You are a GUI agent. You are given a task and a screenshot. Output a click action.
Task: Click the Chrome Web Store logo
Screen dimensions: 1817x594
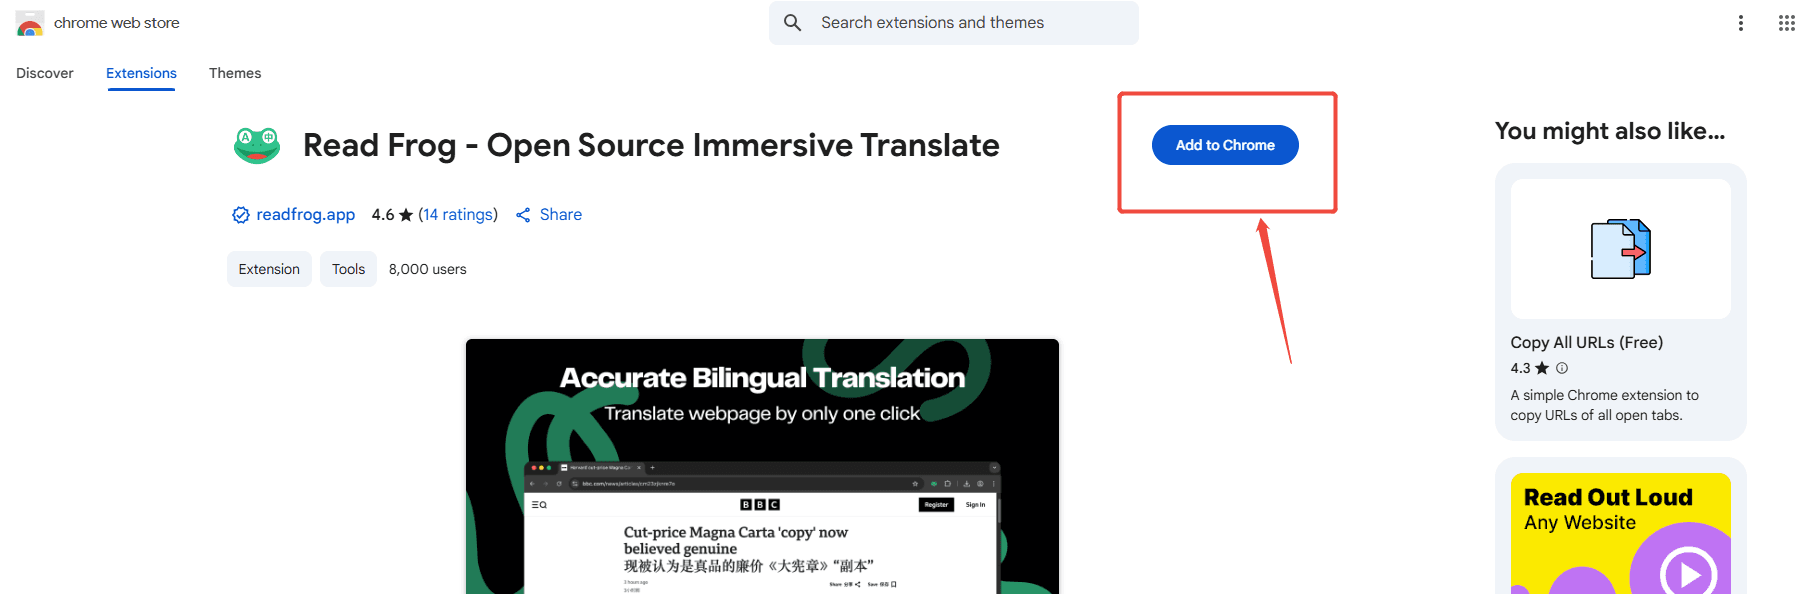tap(30, 23)
